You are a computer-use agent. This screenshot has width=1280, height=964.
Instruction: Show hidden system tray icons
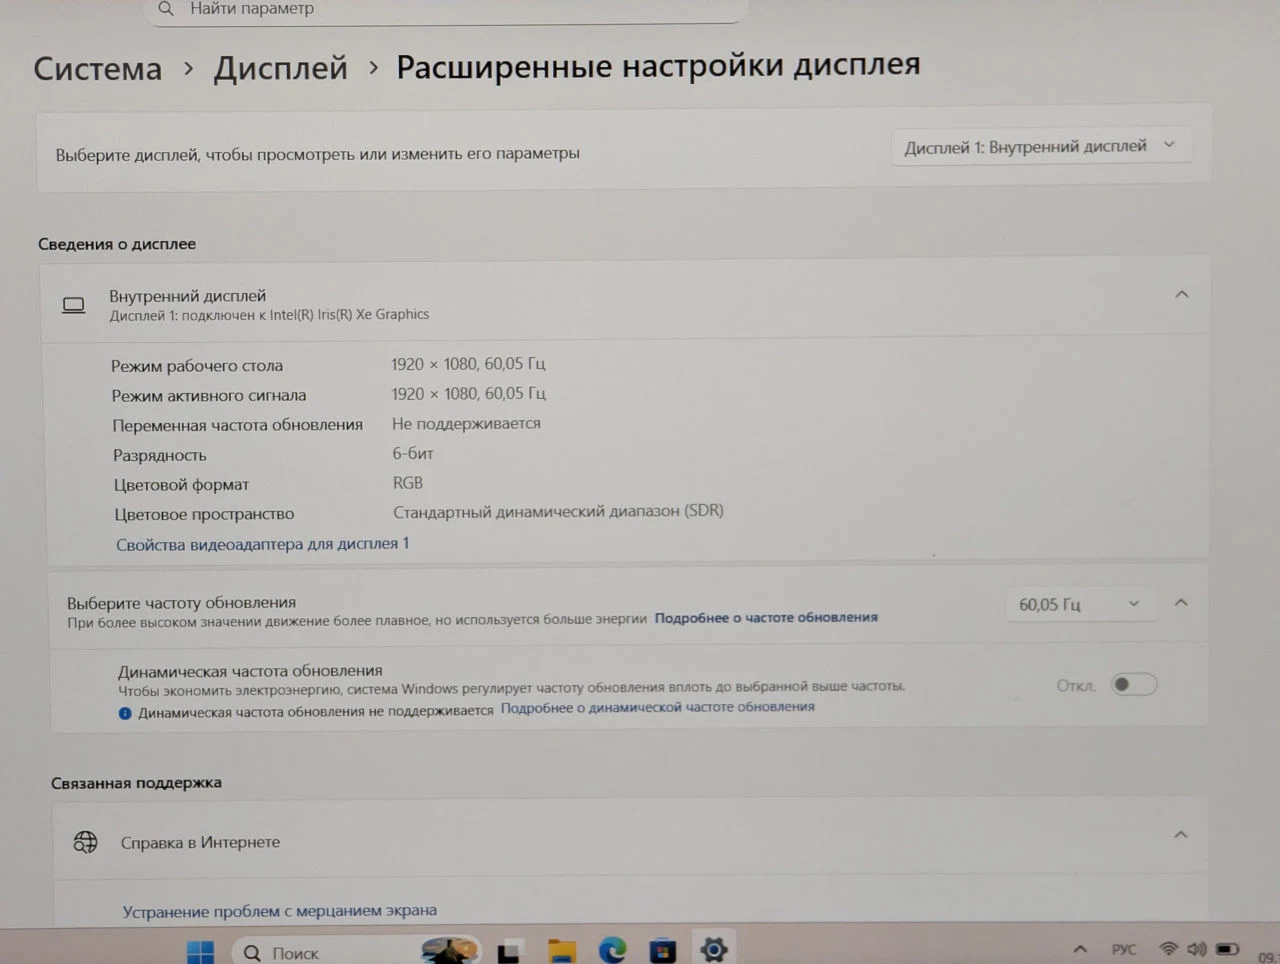pyautogui.click(x=1080, y=949)
